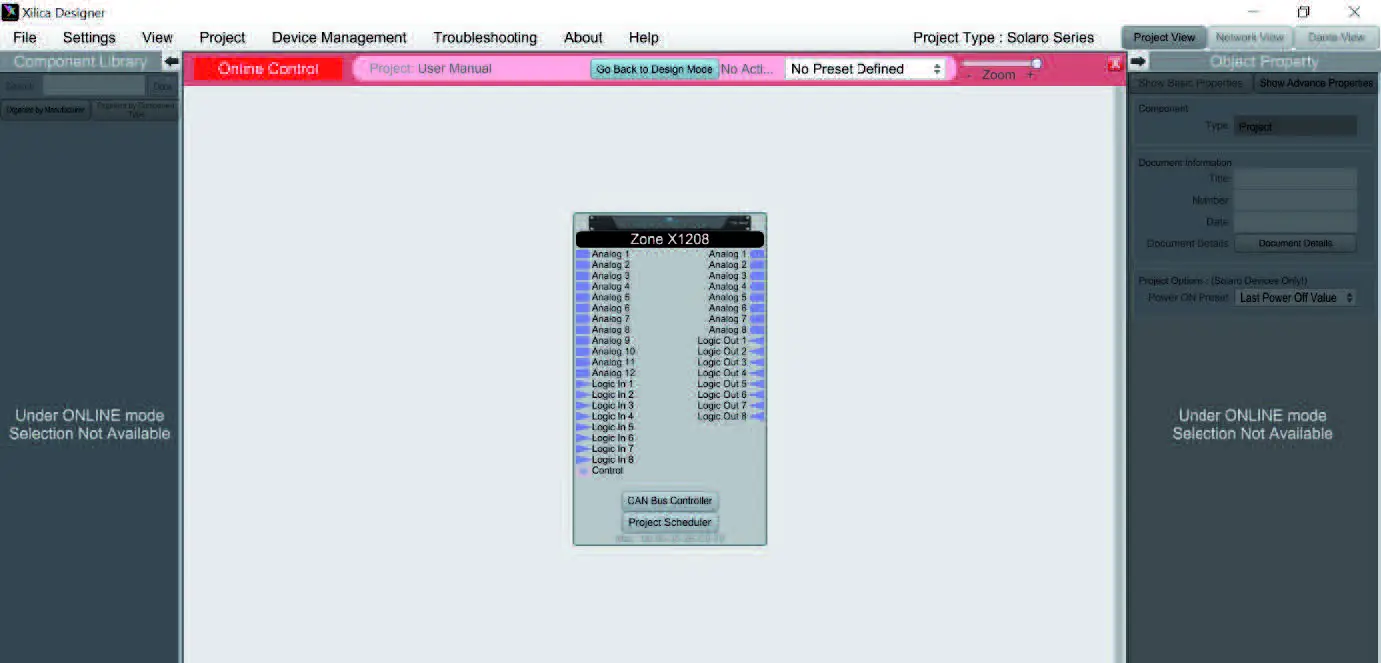The width and height of the screenshot is (1381, 663).
Task: Show Advance Properties tab
Action: tap(1315, 83)
